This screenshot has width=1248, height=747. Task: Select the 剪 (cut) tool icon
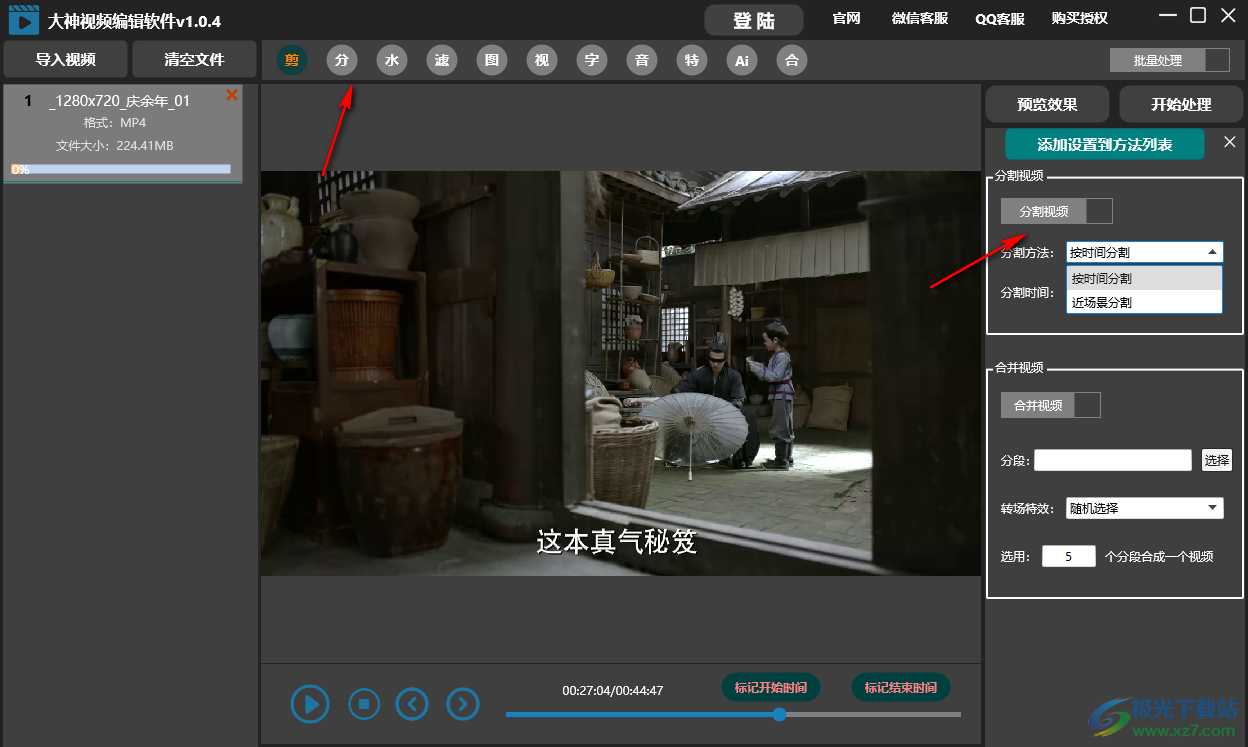pyautogui.click(x=292, y=60)
